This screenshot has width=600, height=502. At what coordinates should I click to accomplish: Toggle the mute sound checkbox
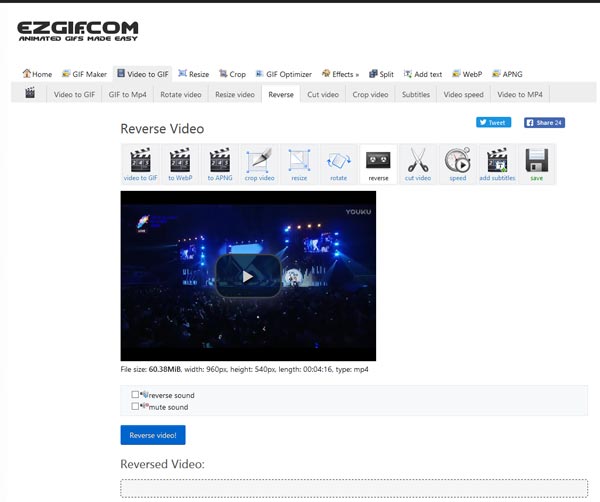[x=136, y=407]
